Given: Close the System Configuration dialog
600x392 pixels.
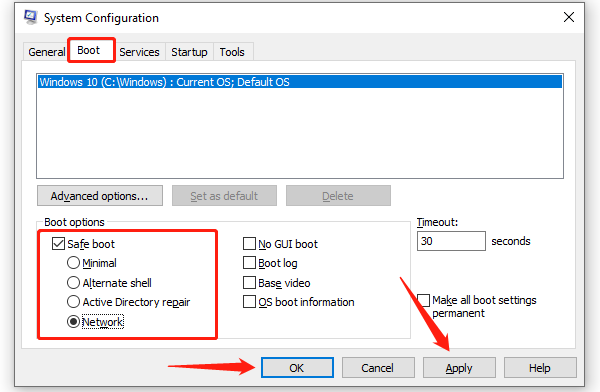Looking at the screenshot, I should [569, 17].
